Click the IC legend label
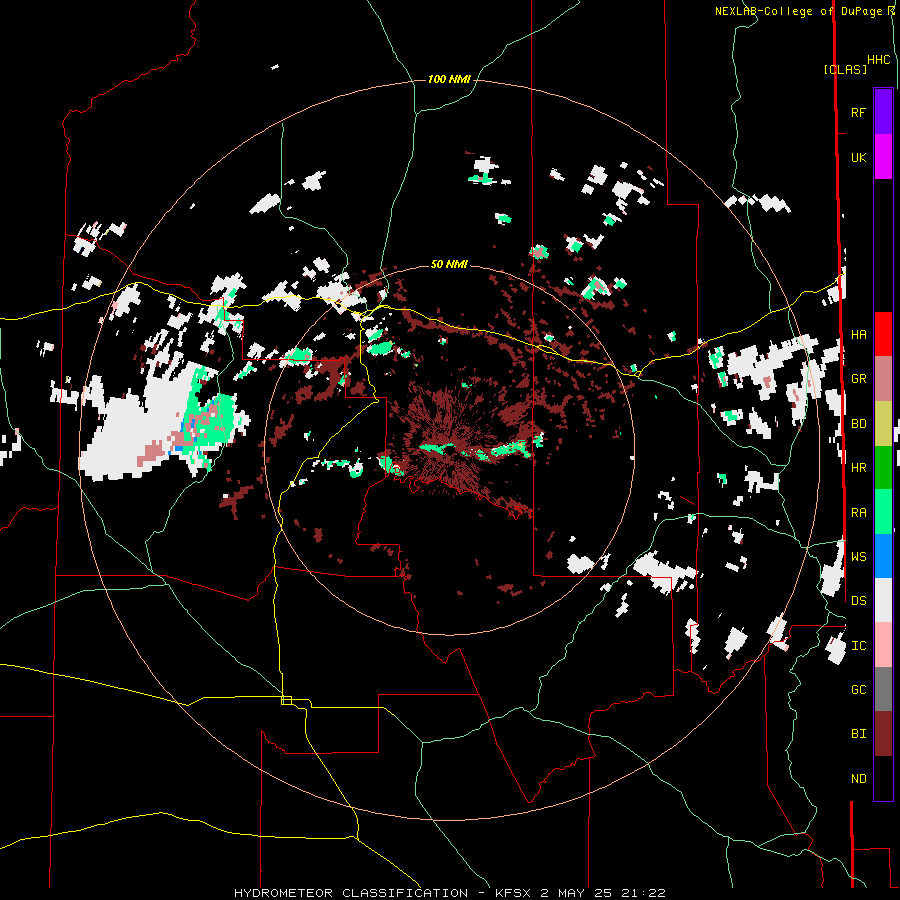 point(858,646)
